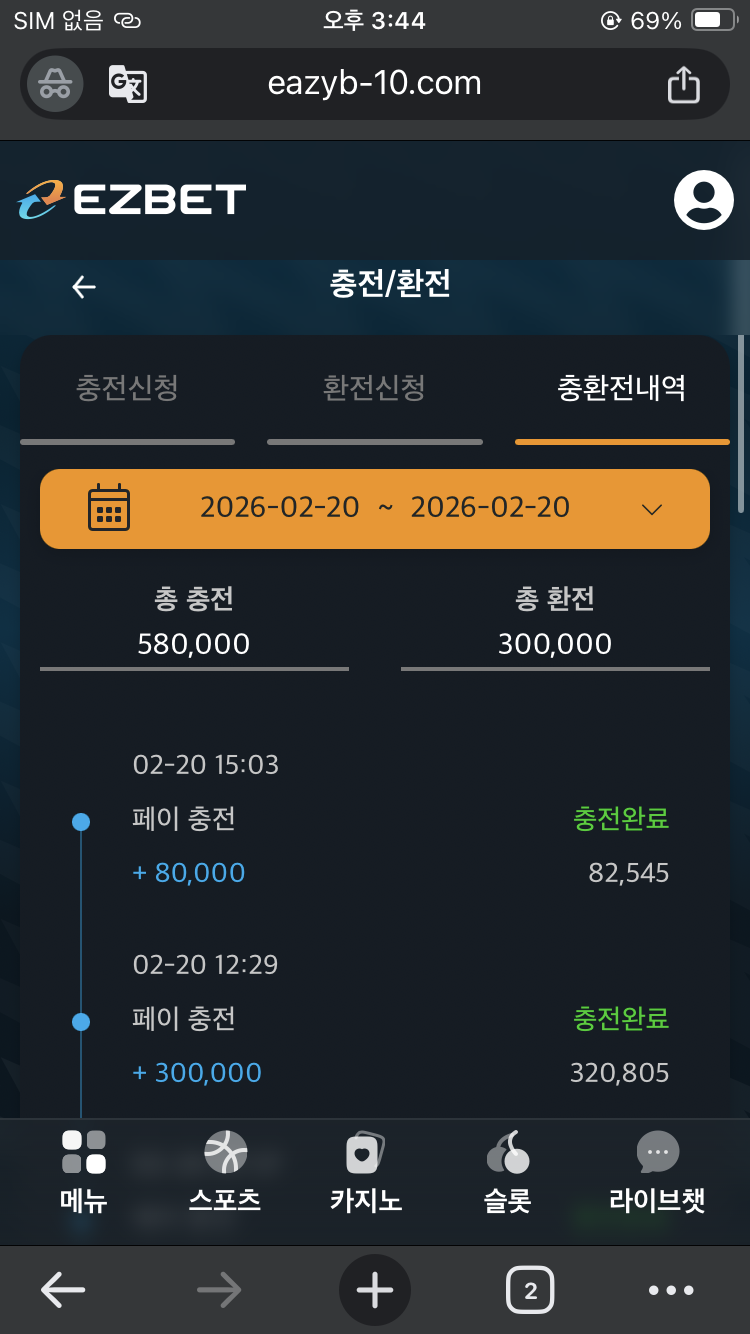Start a 라이브챗 conversation

[x=657, y=1172]
